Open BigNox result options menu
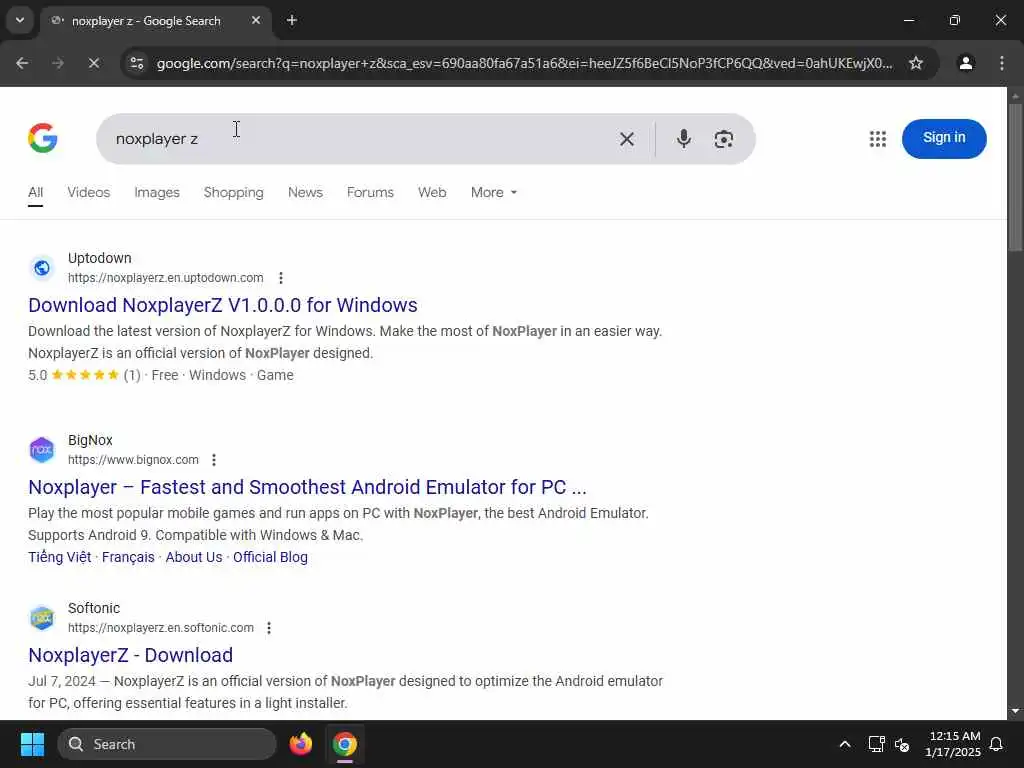This screenshot has width=1024, height=768. point(214,460)
